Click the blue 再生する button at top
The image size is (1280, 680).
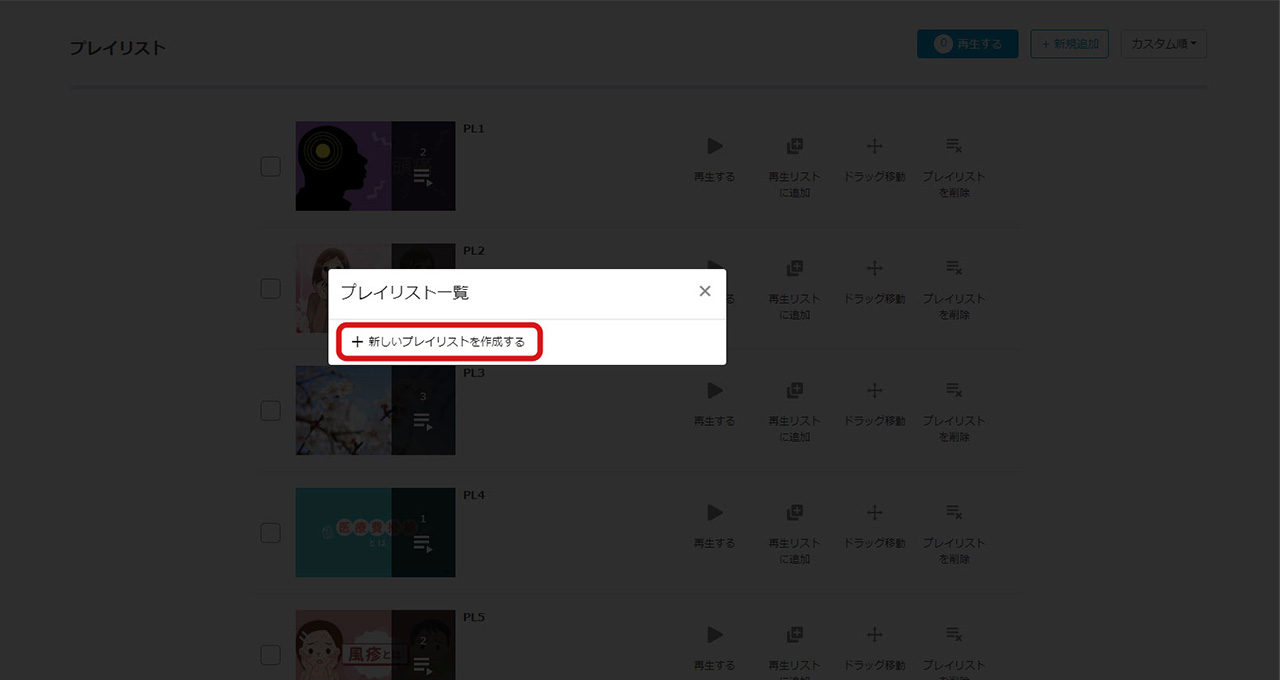click(x=968, y=44)
